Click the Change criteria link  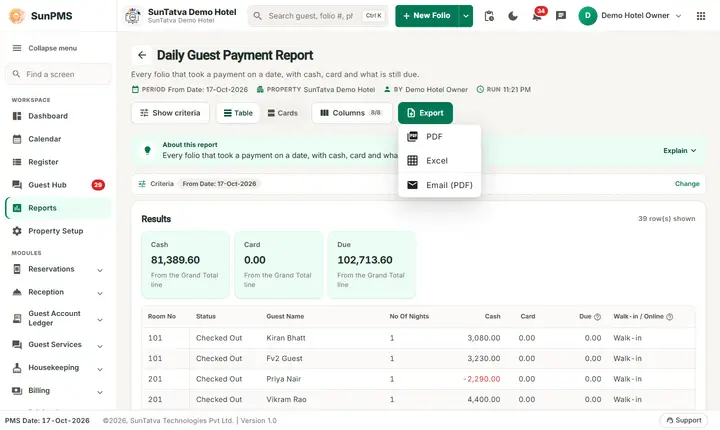pyautogui.click(x=687, y=184)
